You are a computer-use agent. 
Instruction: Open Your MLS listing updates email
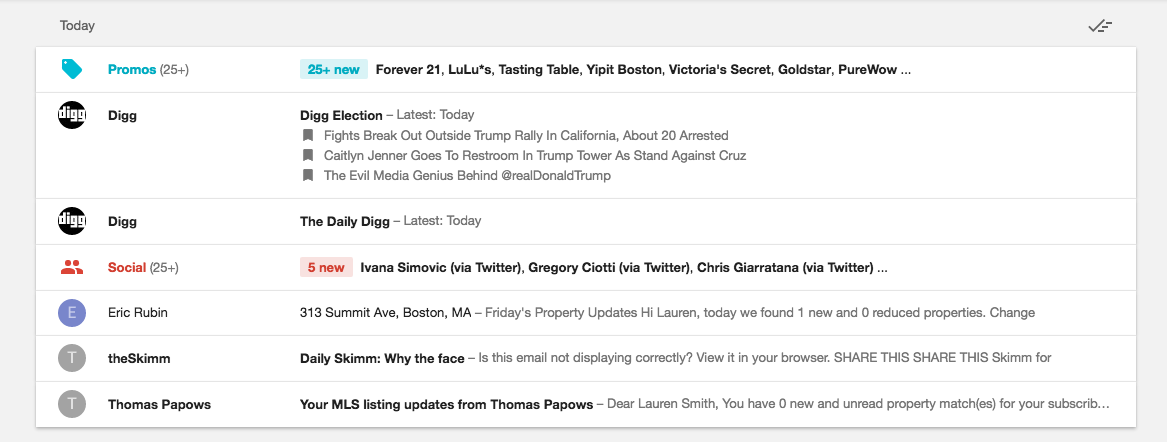[x=447, y=404]
